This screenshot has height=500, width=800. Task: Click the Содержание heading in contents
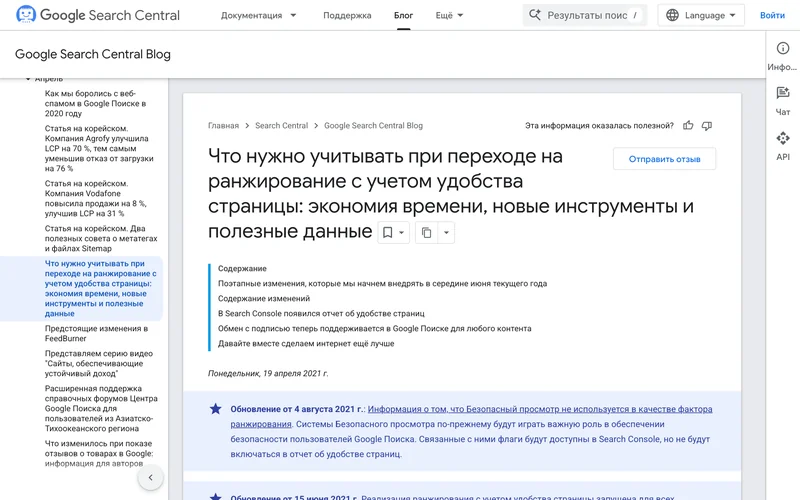(242, 268)
